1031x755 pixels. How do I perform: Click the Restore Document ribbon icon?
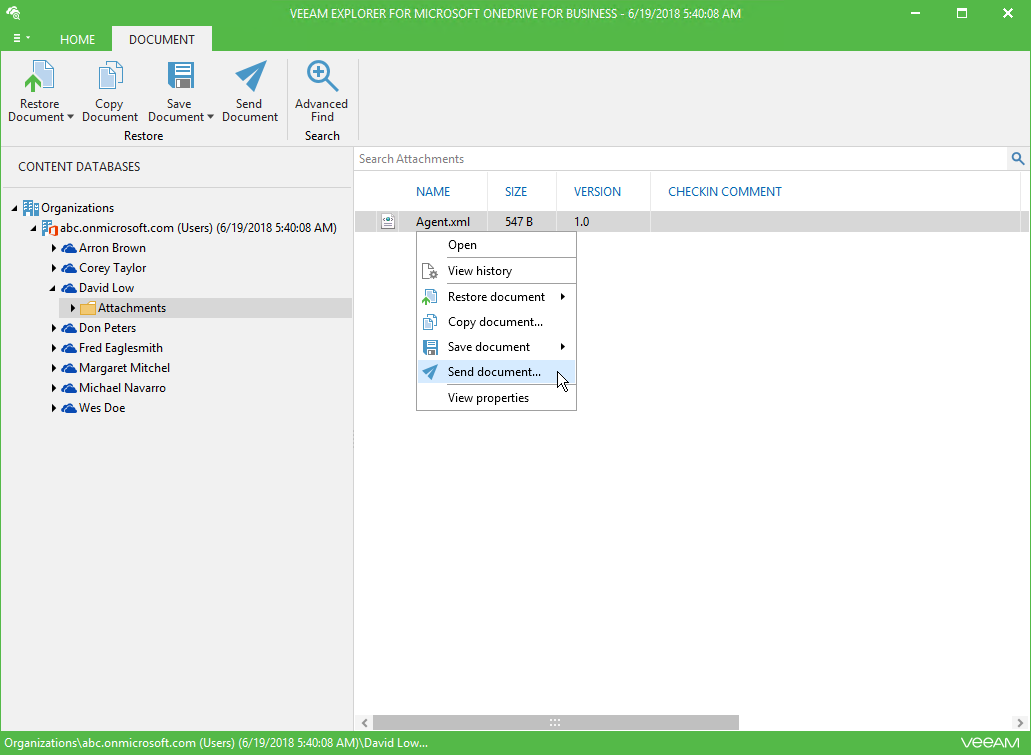tap(39, 76)
